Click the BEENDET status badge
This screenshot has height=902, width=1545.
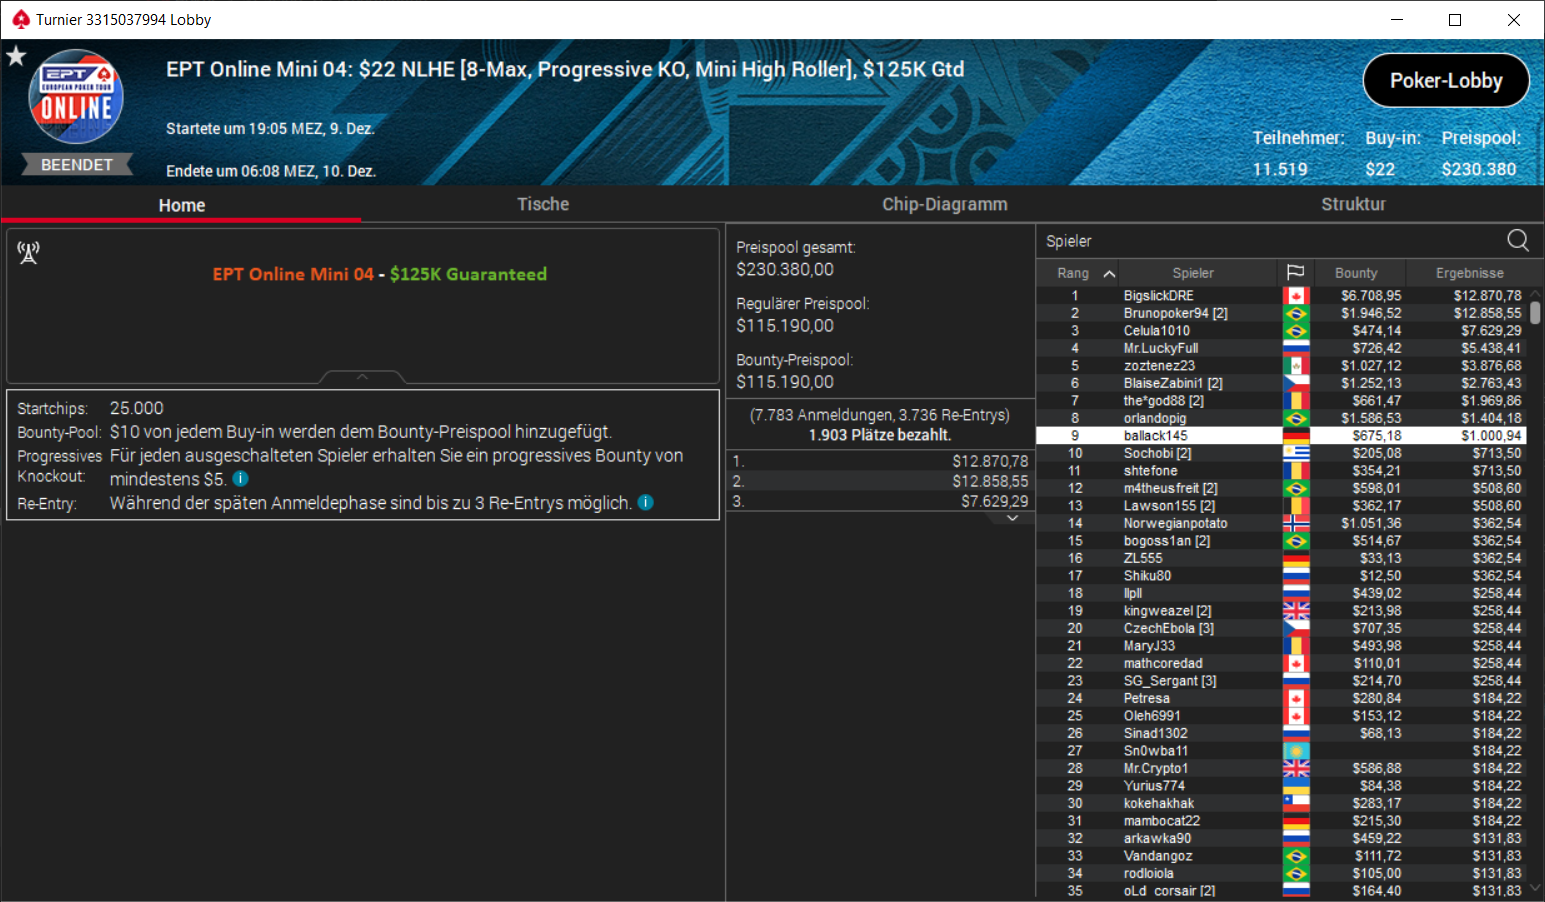[x=77, y=165]
